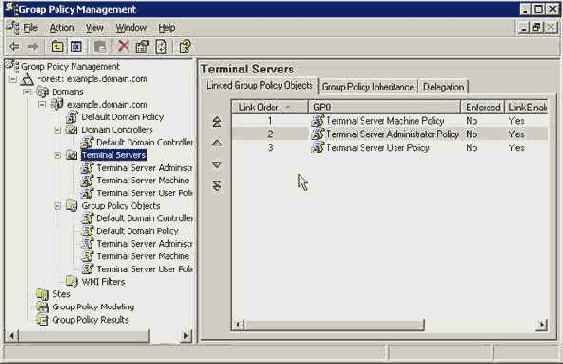Collapse the Domains node

(x=27, y=92)
